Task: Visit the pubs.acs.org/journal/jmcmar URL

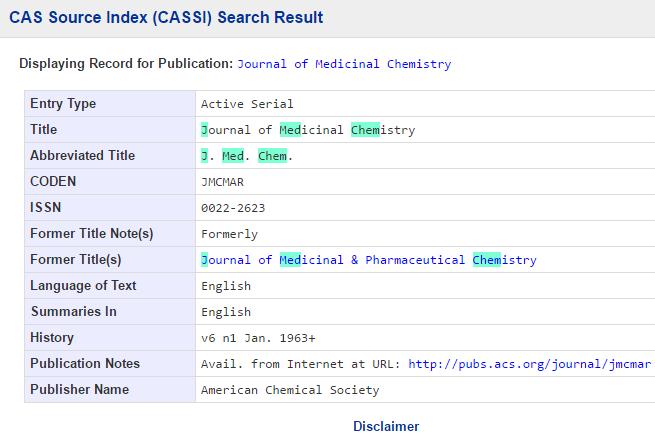Action: (x=530, y=364)
